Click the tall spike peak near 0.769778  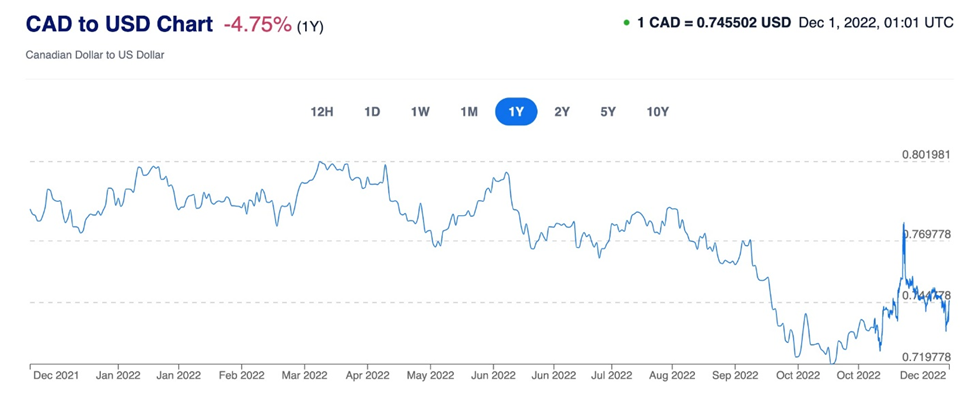coord(903,223)
